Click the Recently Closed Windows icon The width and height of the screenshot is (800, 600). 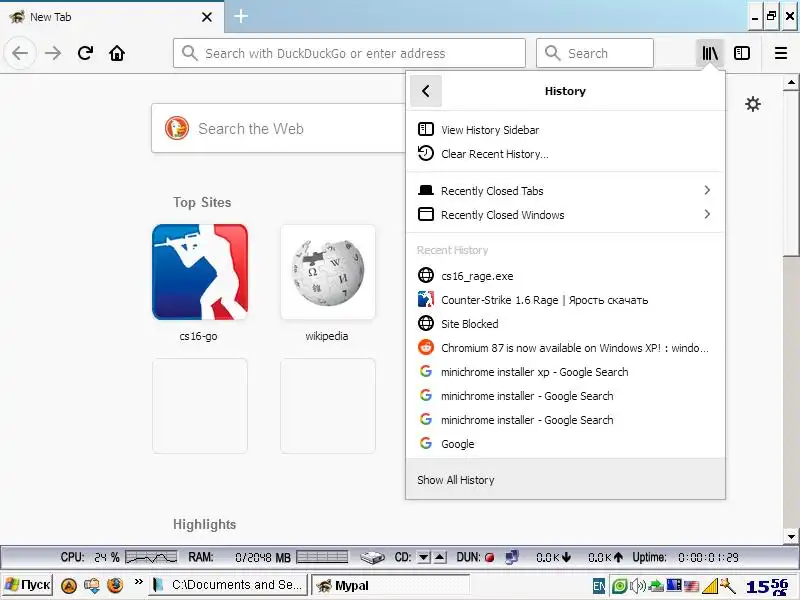[426, 214]
